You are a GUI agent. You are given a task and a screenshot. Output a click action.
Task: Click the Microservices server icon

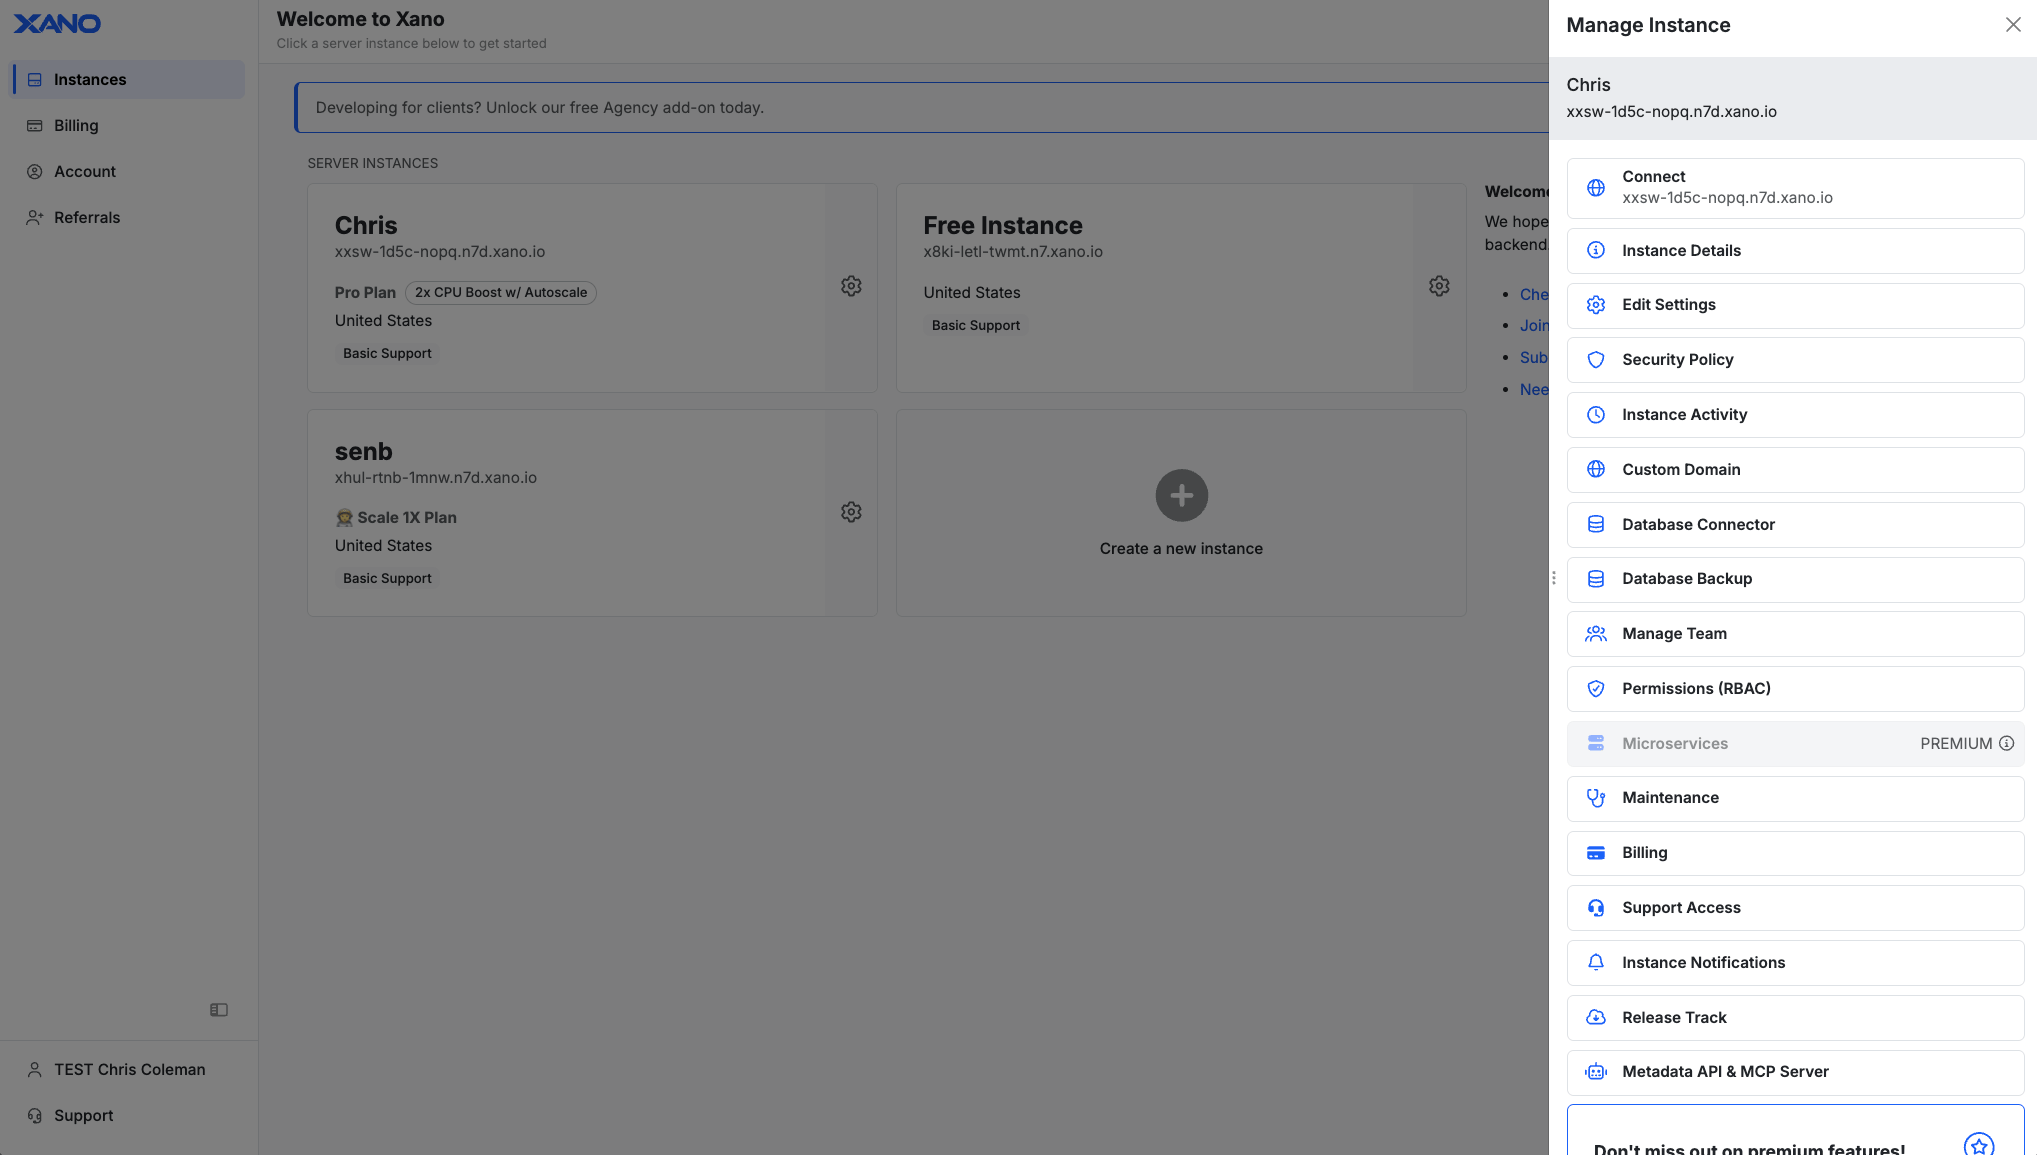(x=1596, y=744)
